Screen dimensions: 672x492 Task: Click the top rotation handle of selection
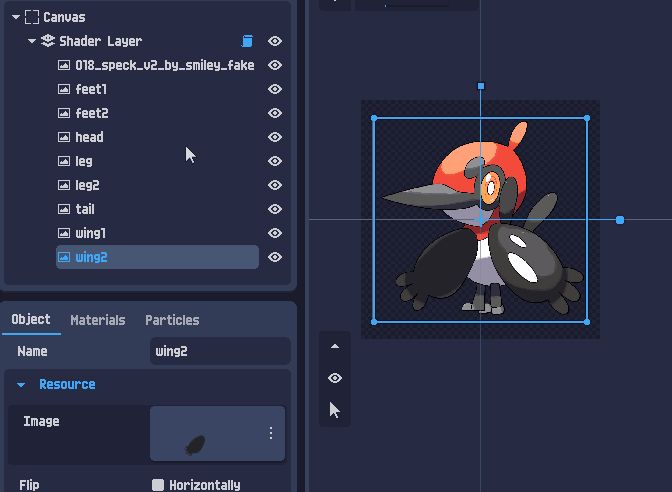click(481, 86)
